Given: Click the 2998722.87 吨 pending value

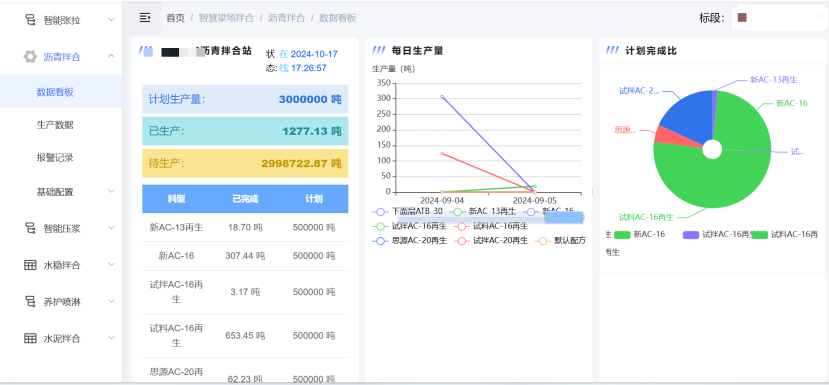Looking at the screenshot, I should (x=301, y=163).
